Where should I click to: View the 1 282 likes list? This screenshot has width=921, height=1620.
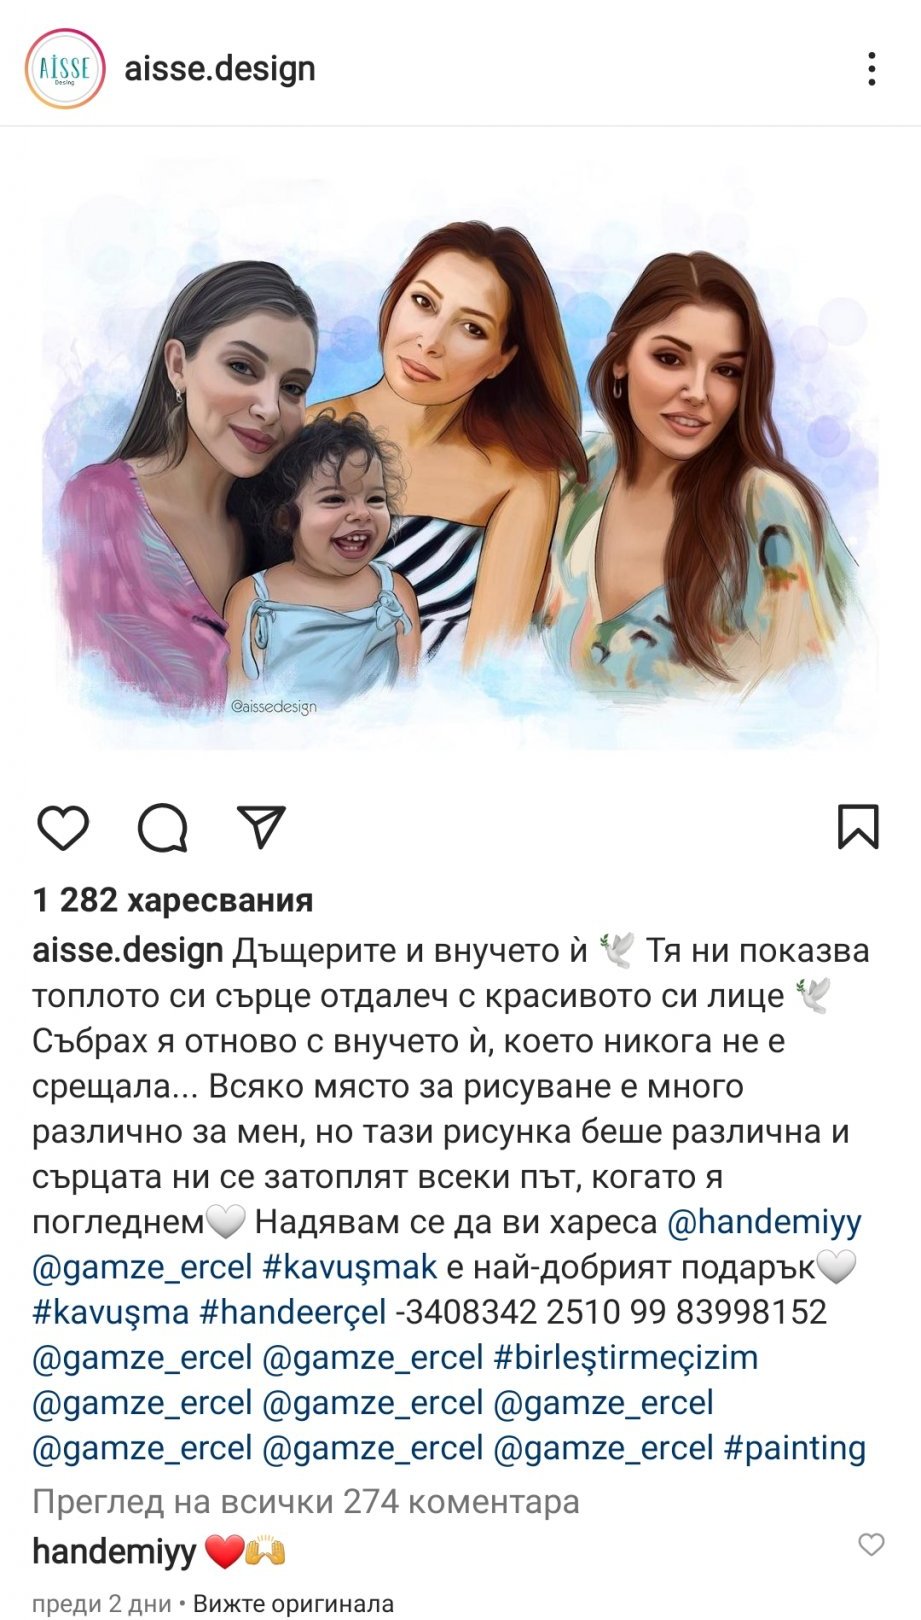[173, 900]
